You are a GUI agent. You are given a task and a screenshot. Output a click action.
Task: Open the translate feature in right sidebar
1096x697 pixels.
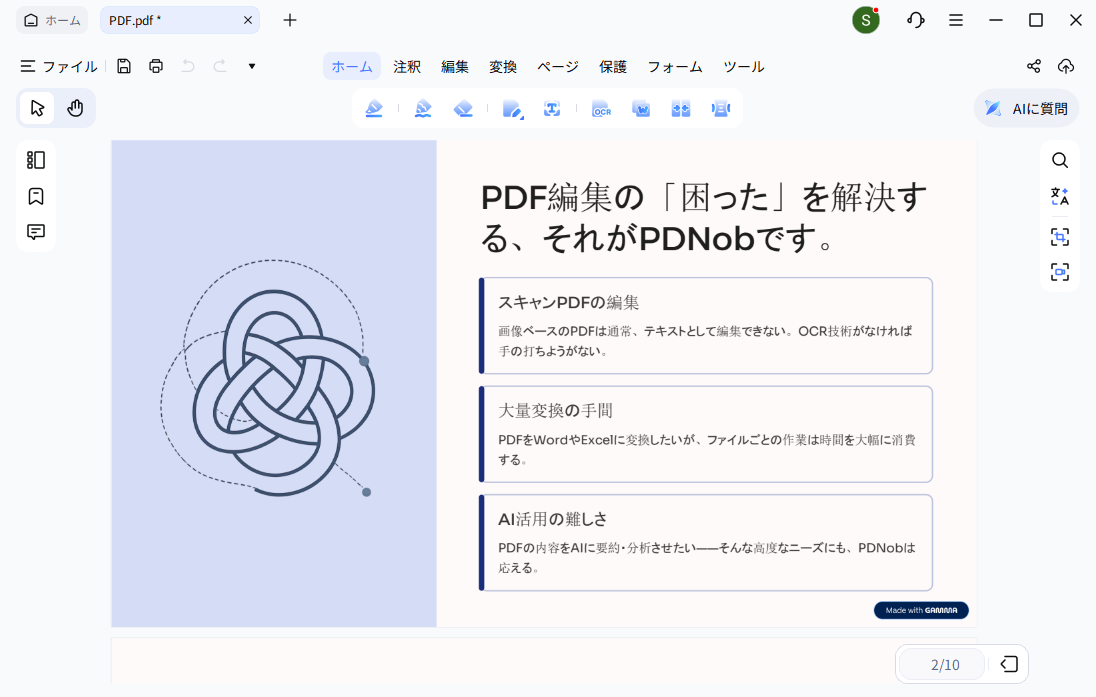(1060, 196)
